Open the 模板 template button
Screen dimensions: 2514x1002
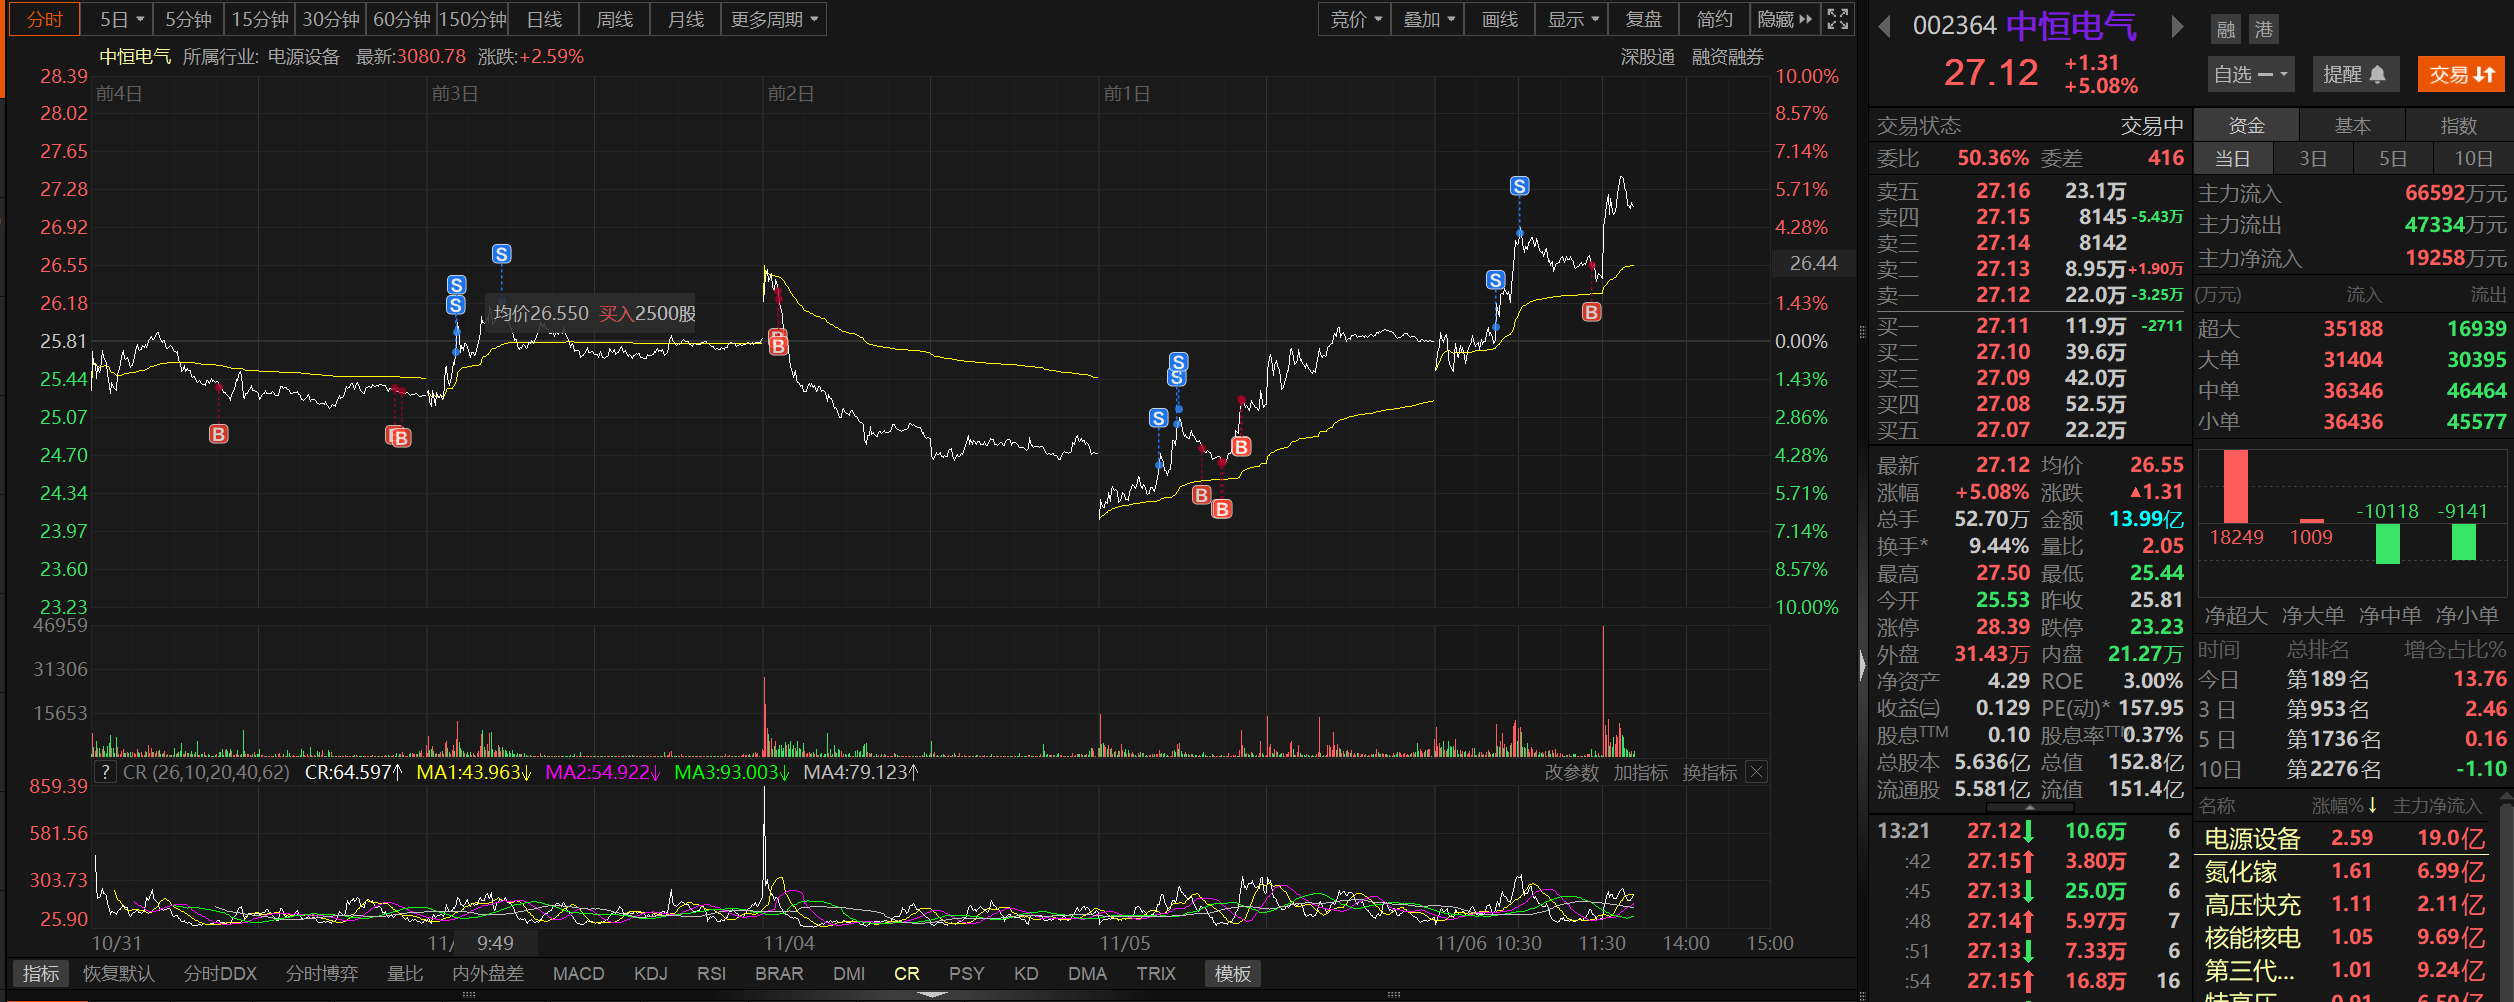(1233, 973)
